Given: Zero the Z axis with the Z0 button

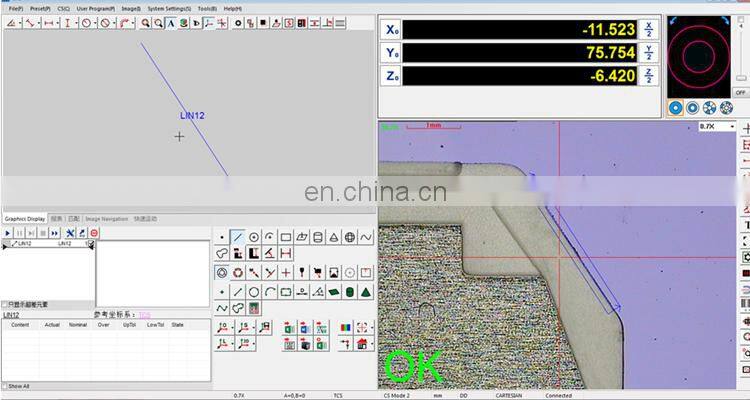Looking at the screenshot, I should [391, 76].
